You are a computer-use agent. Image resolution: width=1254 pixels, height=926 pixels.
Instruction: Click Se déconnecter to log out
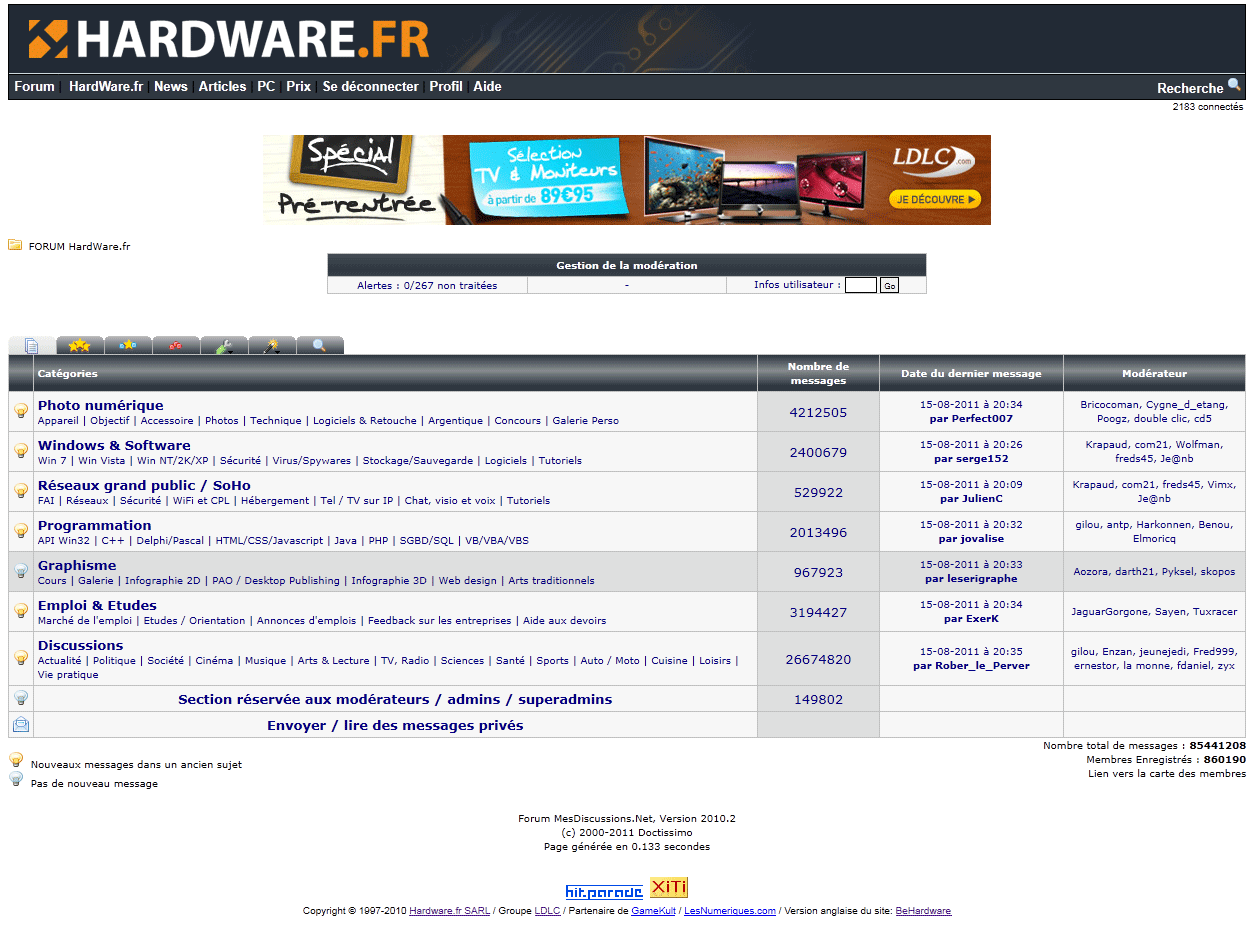coord(371,87)
